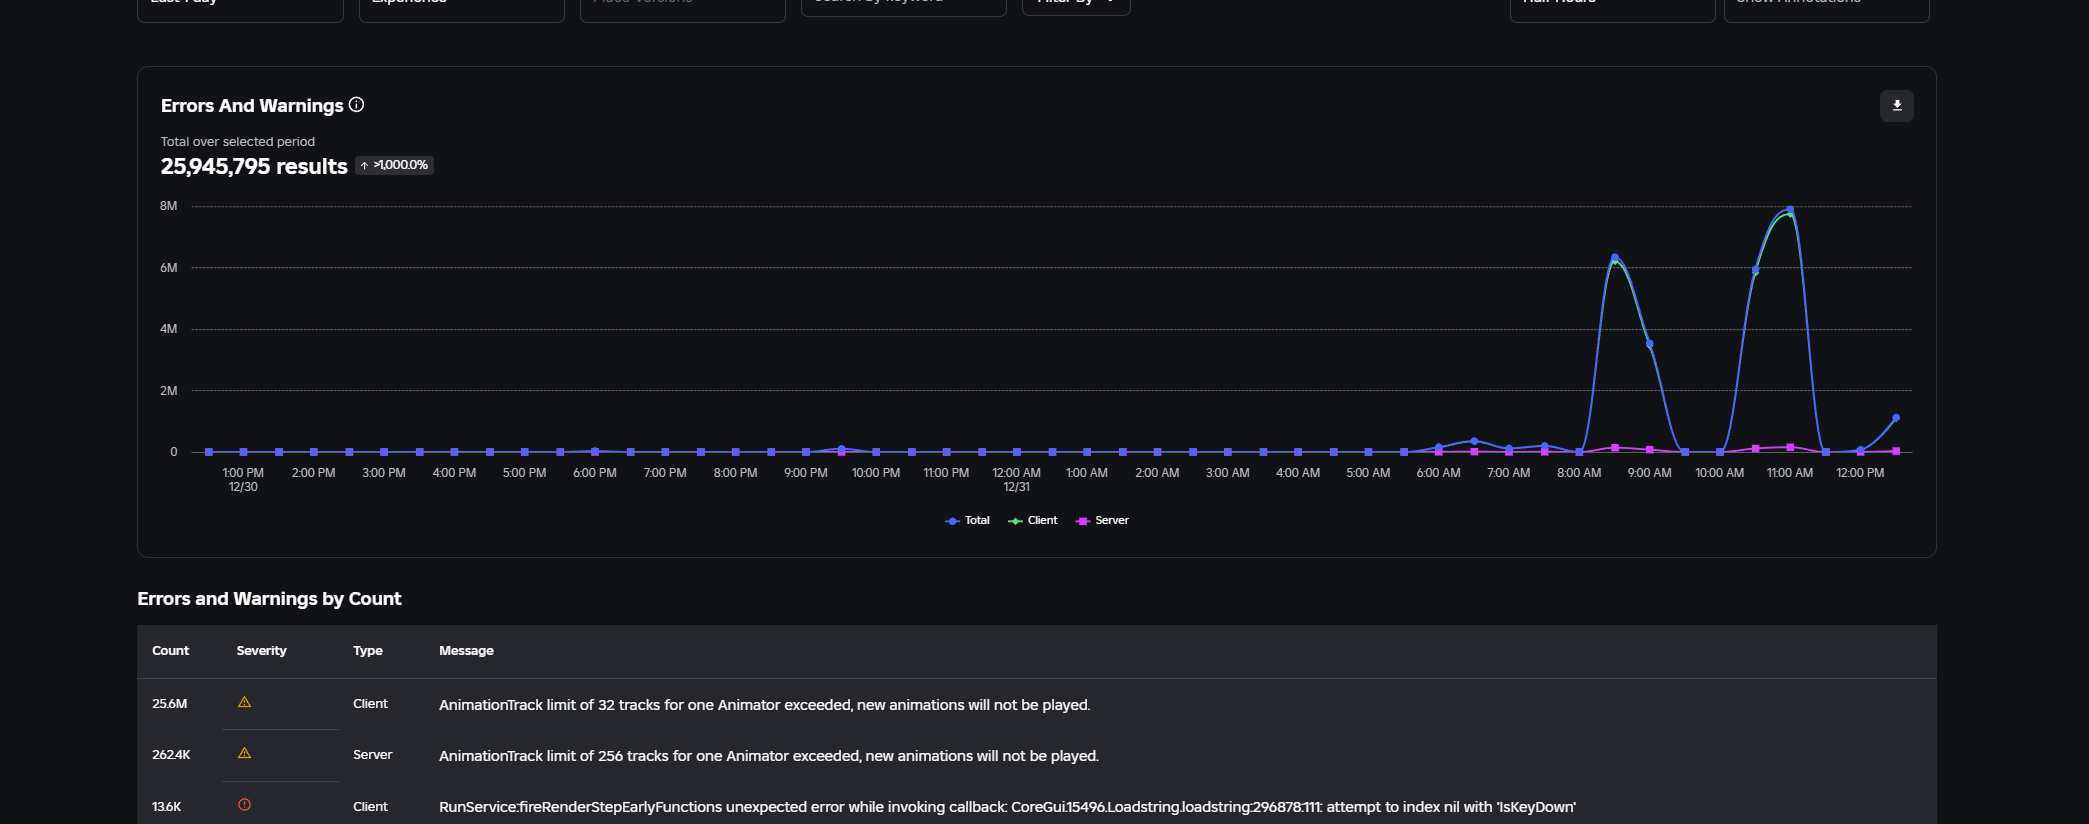The width and height of the screenshot is (2089, 824).
Task: Toggle the Server series in the chart legend
Action: coord(1102,521)
